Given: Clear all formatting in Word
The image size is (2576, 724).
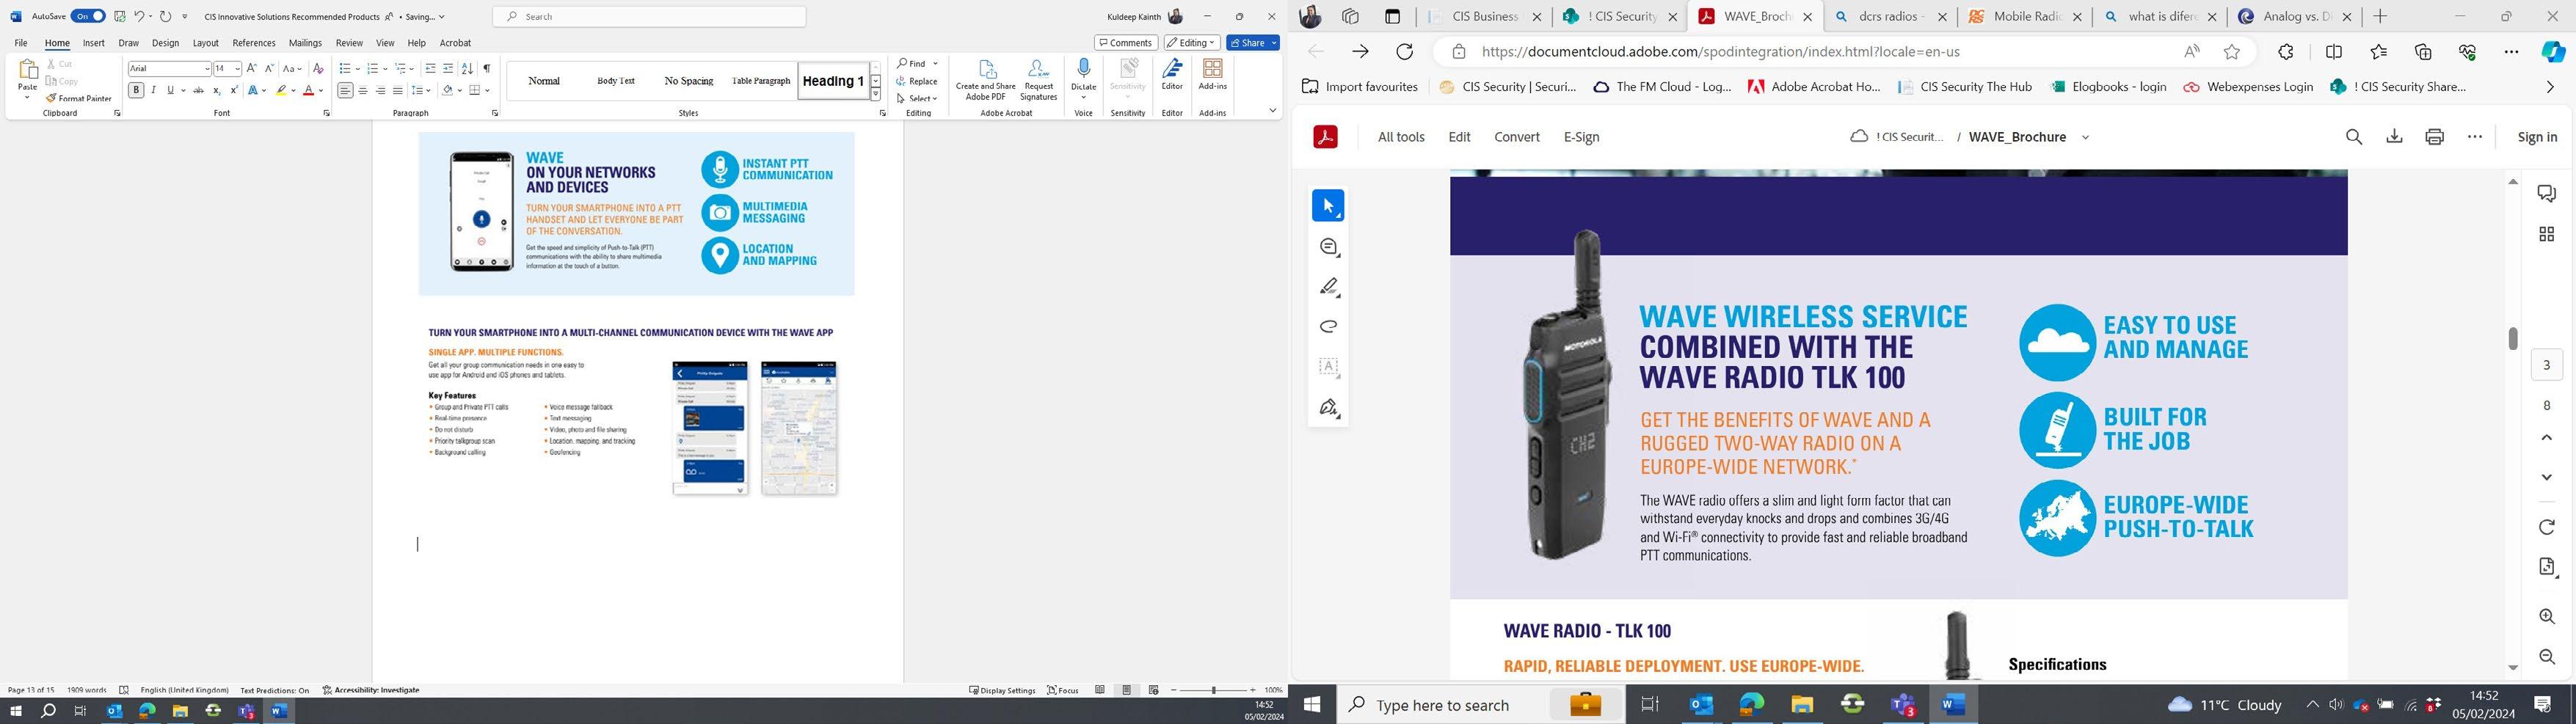Looking at the screenshot, I should 318,68.
